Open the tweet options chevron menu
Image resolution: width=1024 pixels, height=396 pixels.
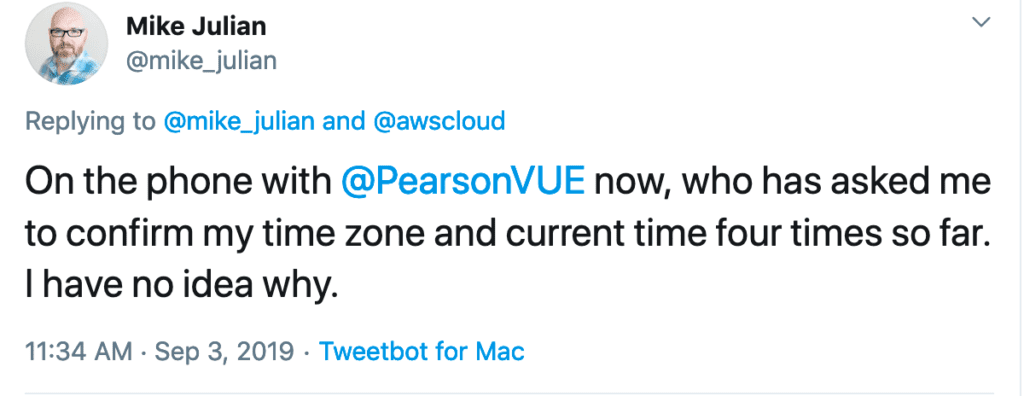pyautogui.click(x=981, y=23)
